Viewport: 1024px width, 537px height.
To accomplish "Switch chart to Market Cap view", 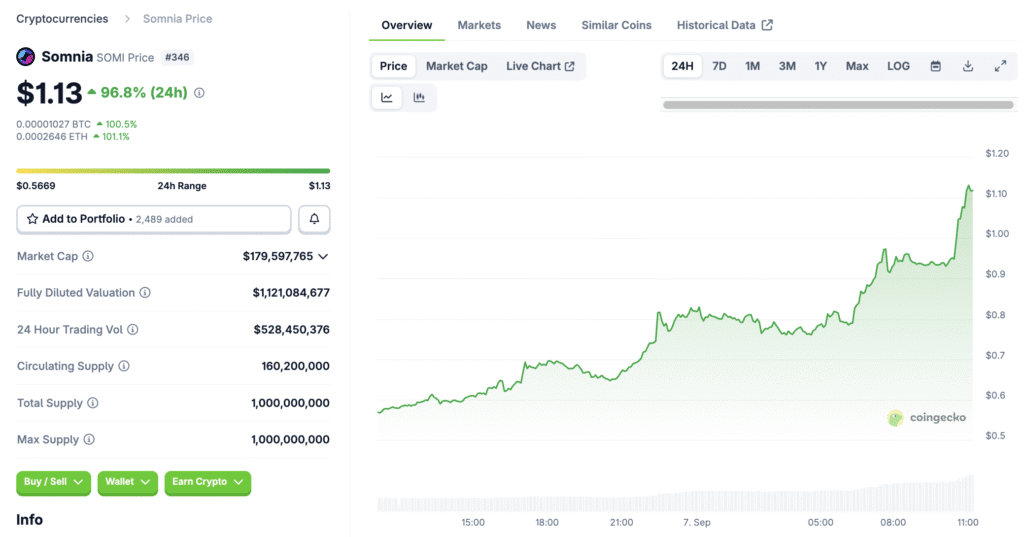I will [456, 66].
